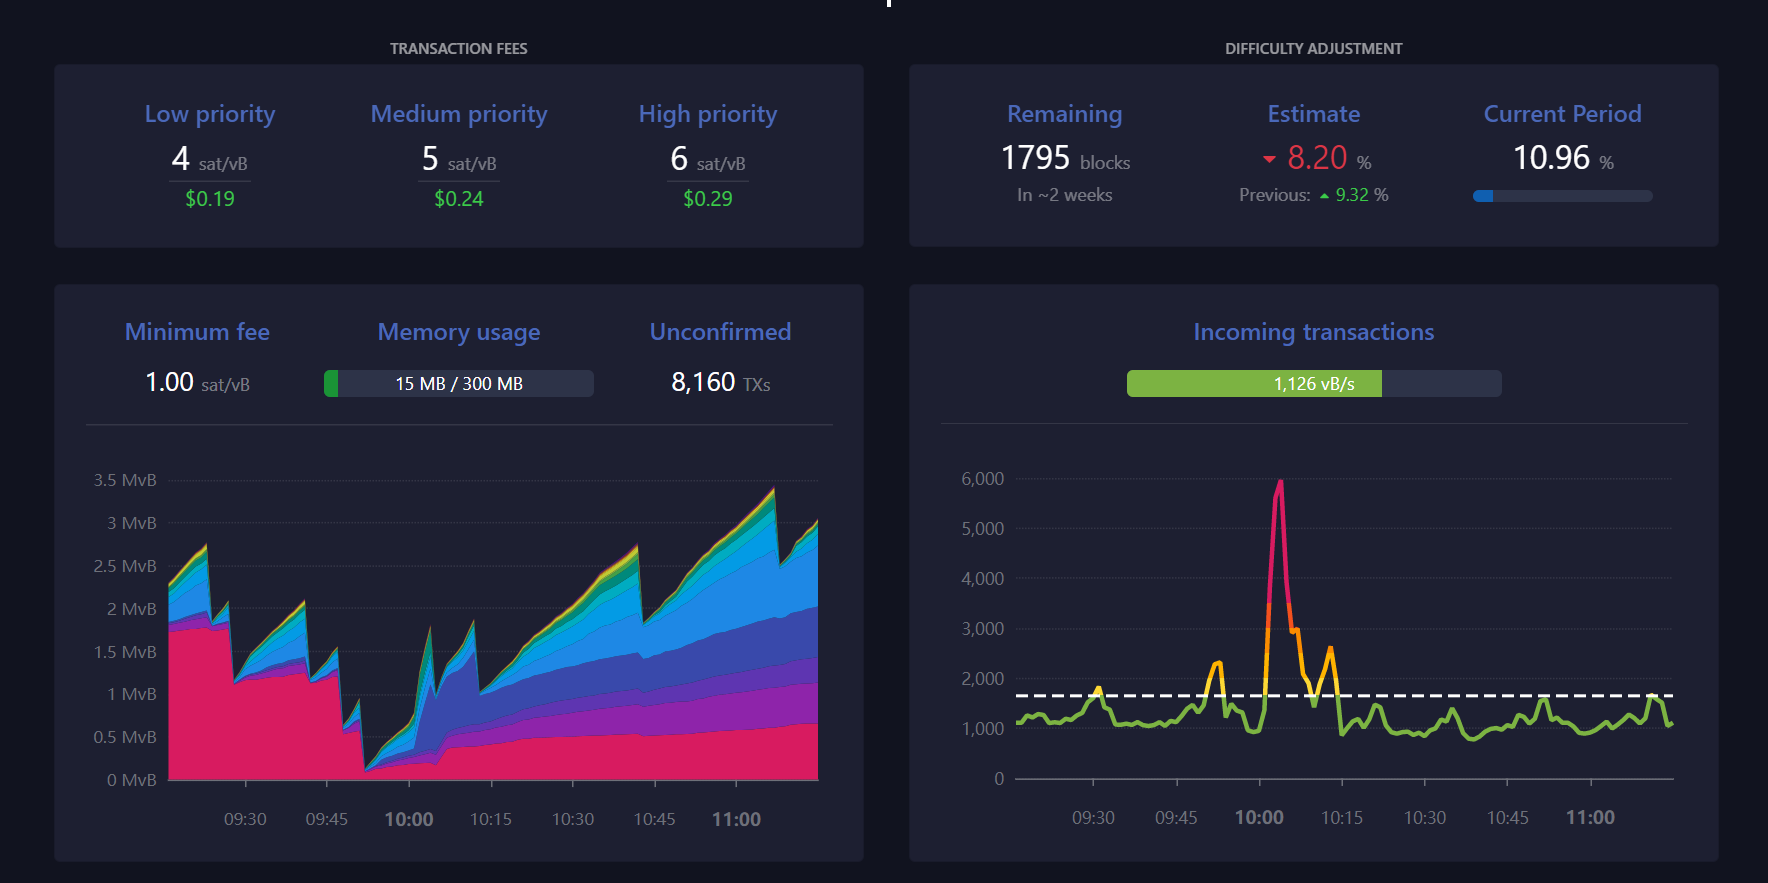
Task: Click the Previous 9.32 % value
Action: tap(1314, 195)
